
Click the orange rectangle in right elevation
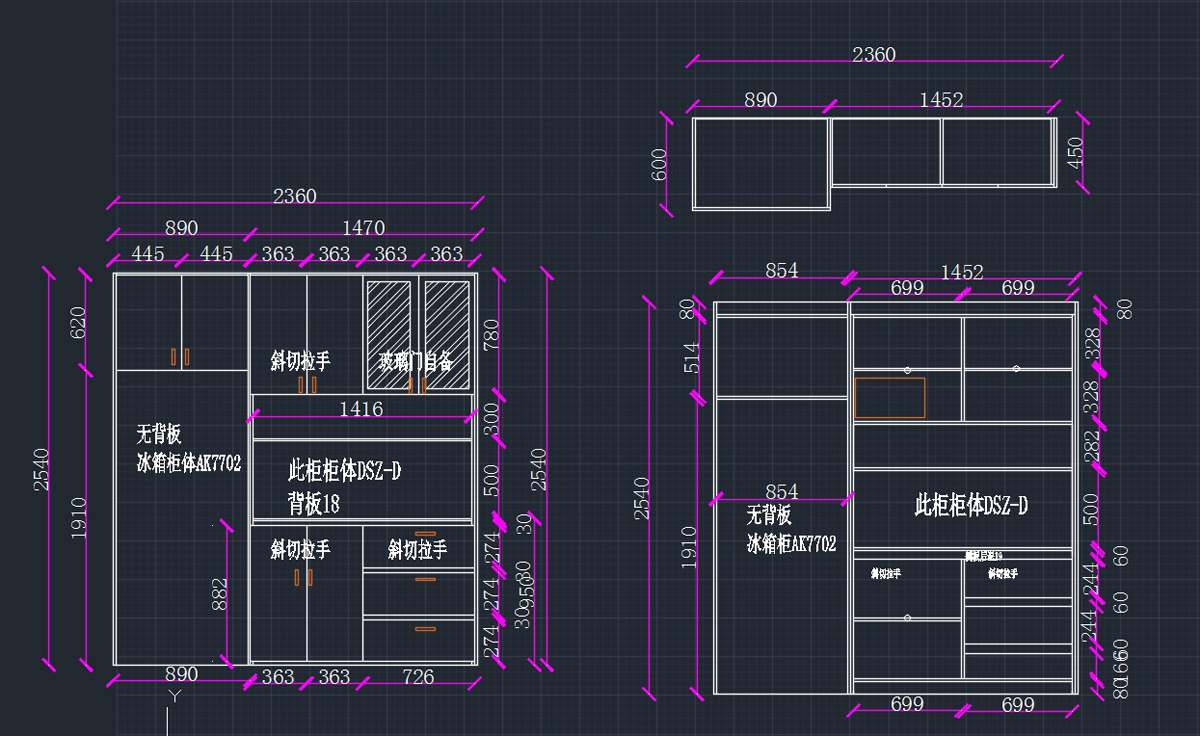point(889,397)
